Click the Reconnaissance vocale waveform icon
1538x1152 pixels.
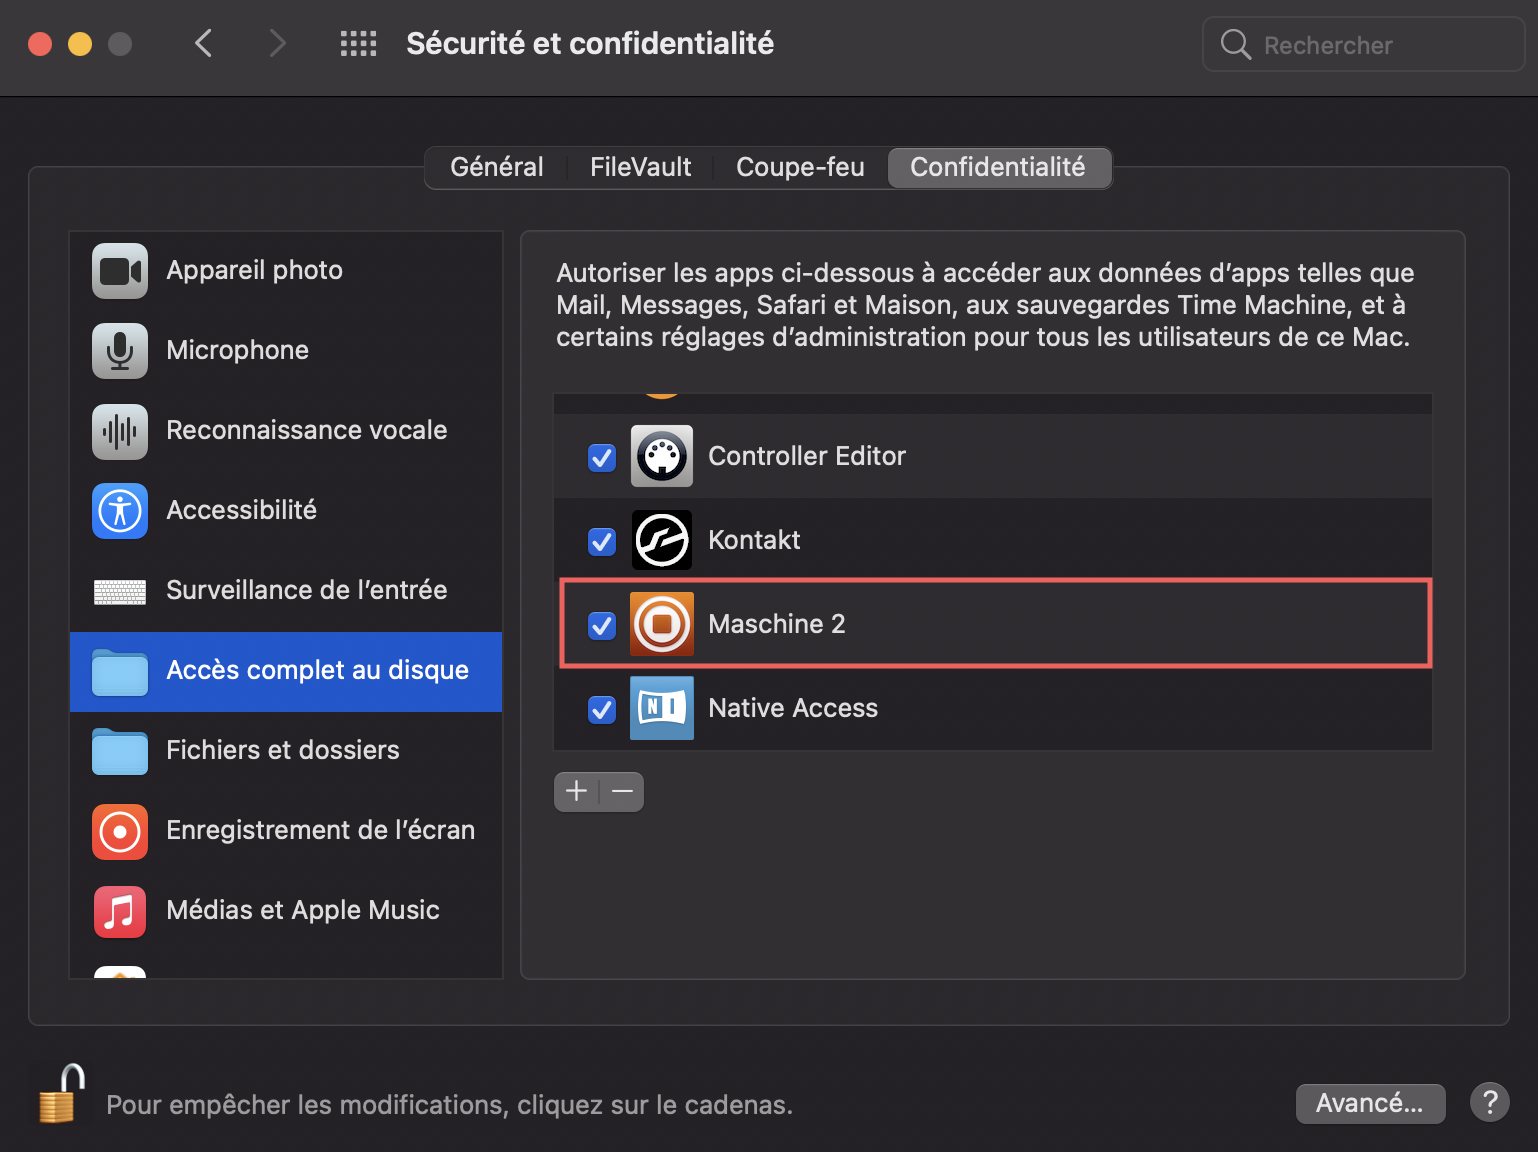pyautogui.click(x=120, y=431)
